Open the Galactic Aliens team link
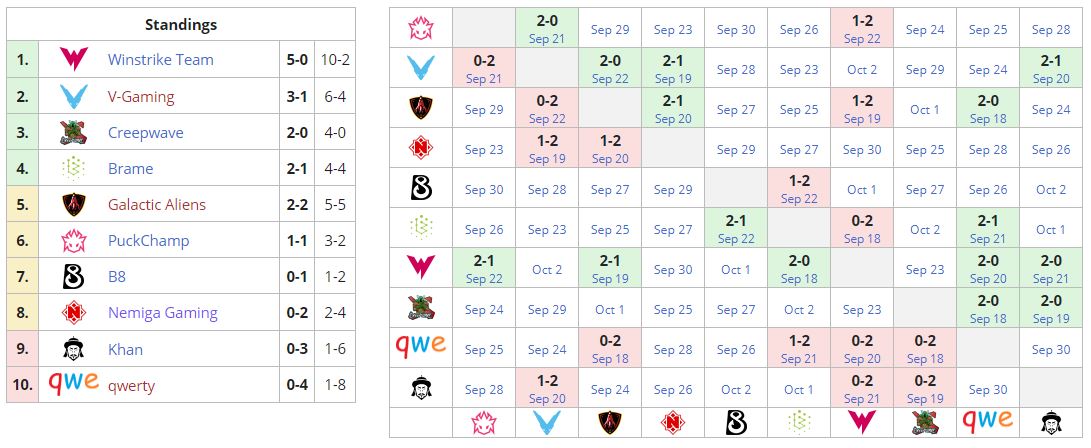Viewport: 1091px width, 448px height. [157, 205]
